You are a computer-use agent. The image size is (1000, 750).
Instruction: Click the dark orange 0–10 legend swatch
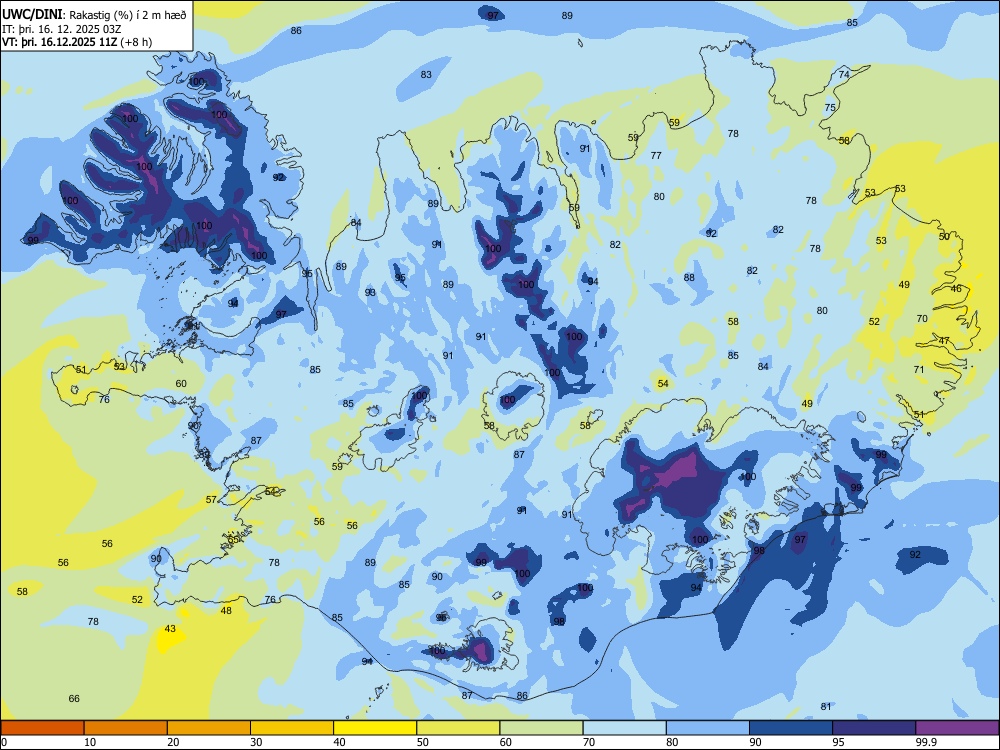42,728
